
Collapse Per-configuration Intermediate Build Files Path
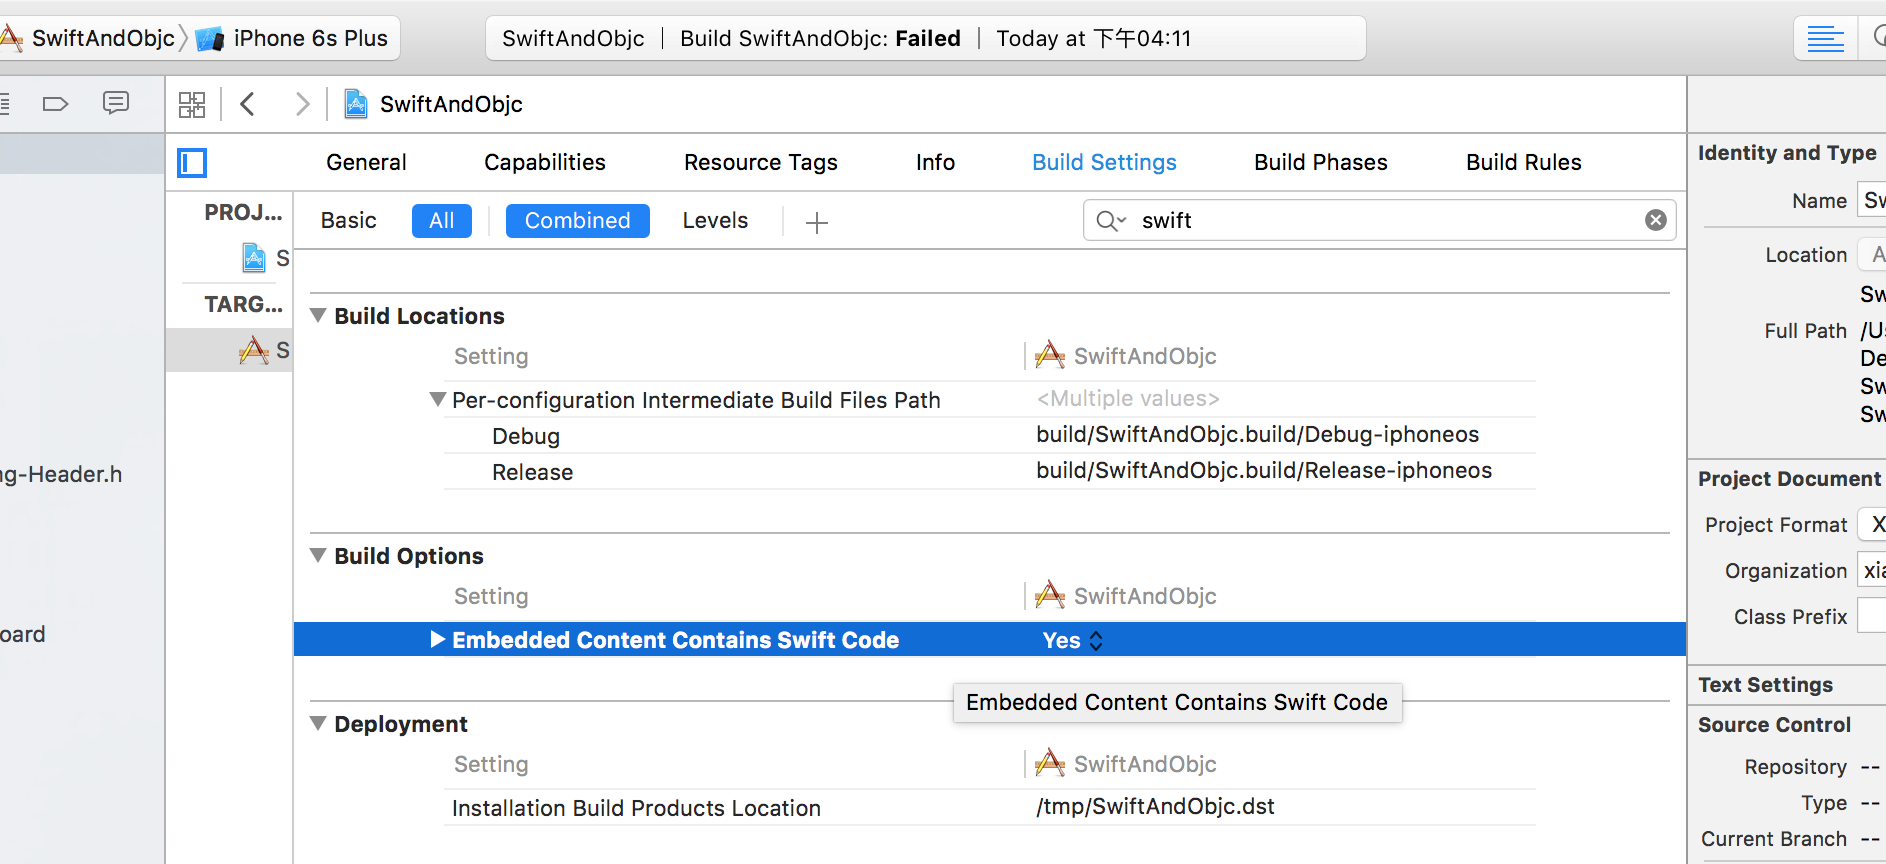(437, 399)
